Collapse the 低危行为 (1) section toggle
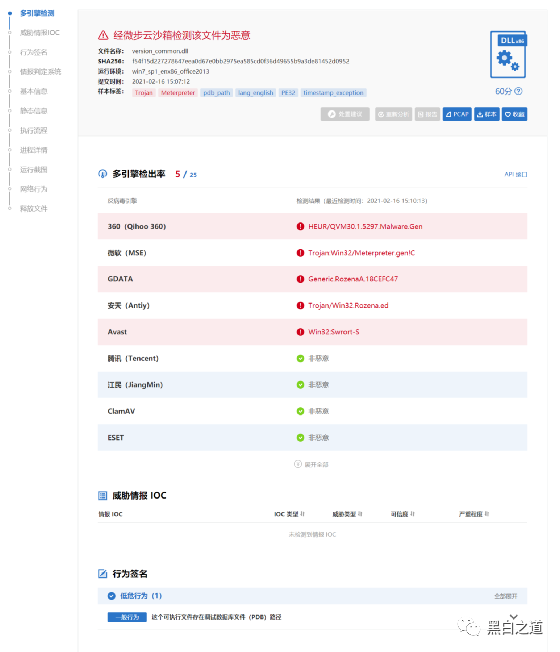Image resolution: width=560 pixels, height=652 pixels. coord(111,596)
